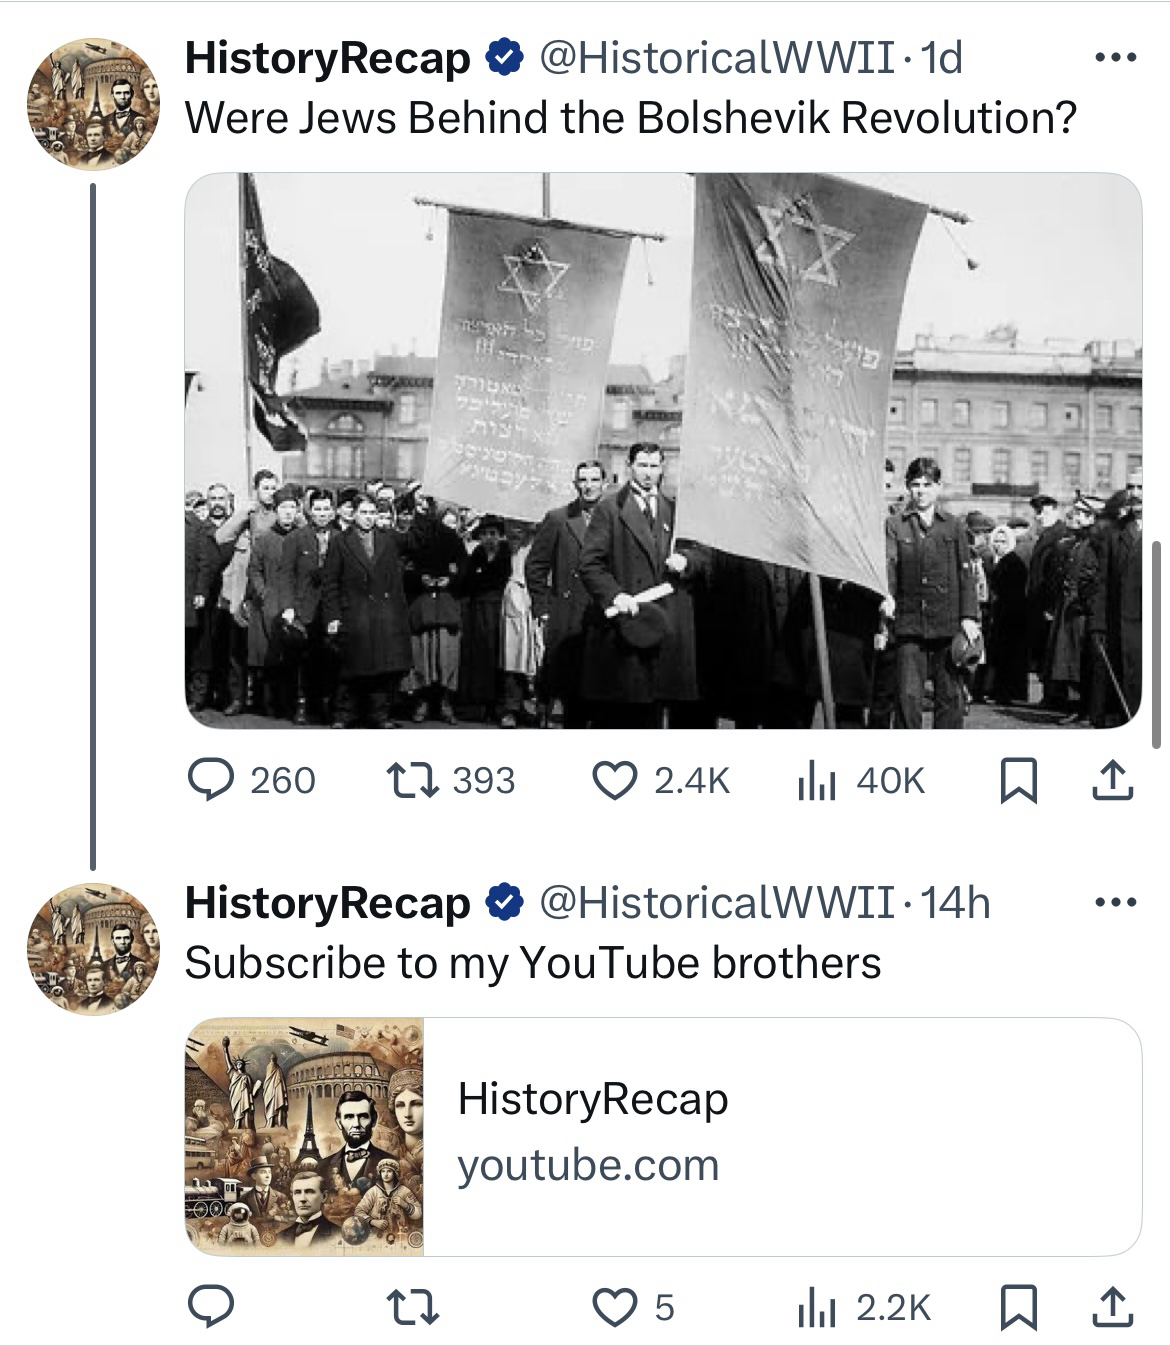
Task: View analytics for the 2.2K views post
Action: tap(864, 1307)
